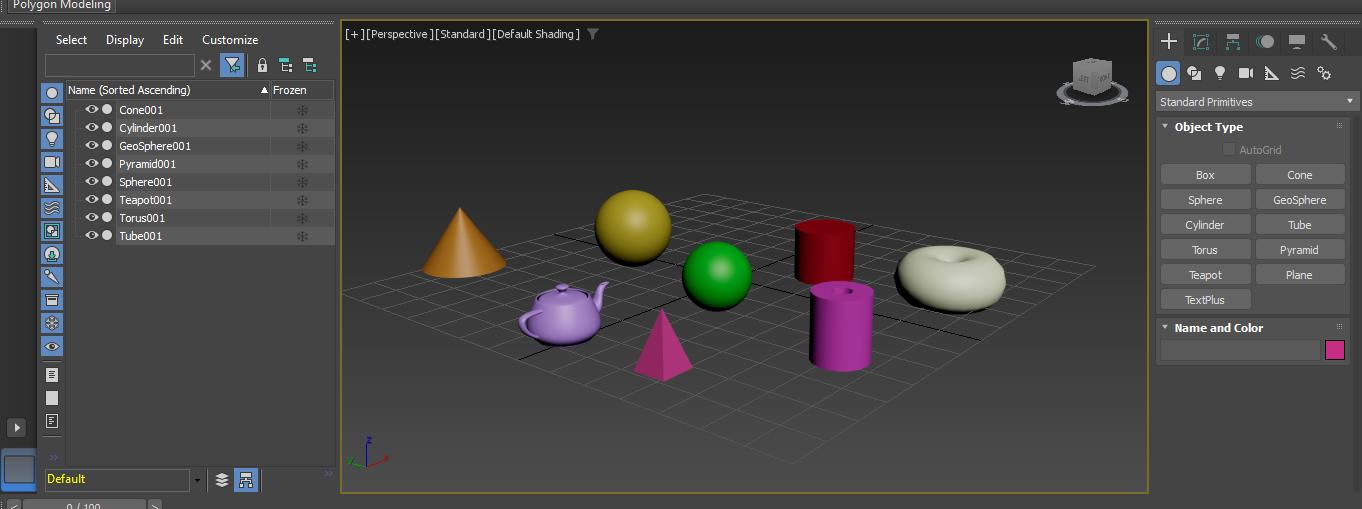Open the Default layer dropdown arrow
The image size is (1362, 509).
tap(197, 480)
